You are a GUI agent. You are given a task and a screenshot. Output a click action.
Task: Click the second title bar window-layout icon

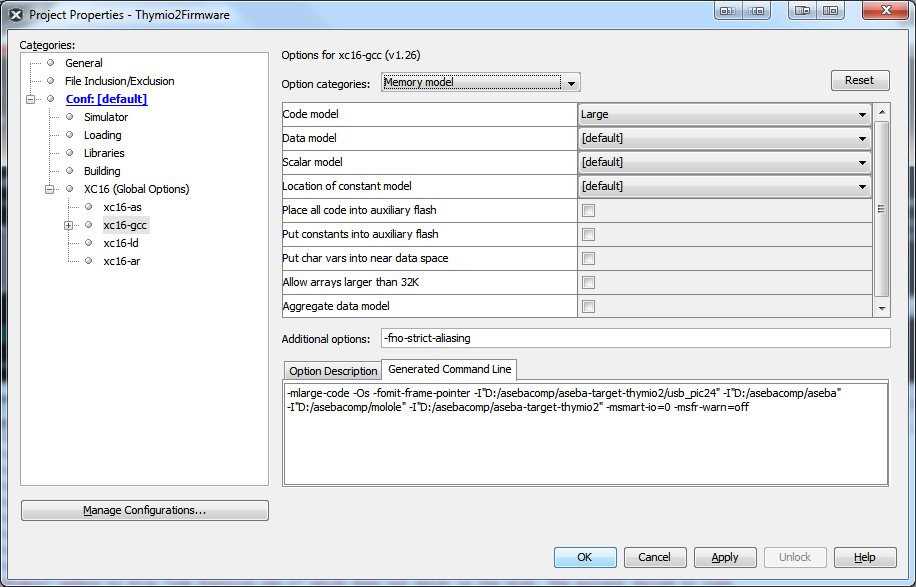(x=757, y=11)
